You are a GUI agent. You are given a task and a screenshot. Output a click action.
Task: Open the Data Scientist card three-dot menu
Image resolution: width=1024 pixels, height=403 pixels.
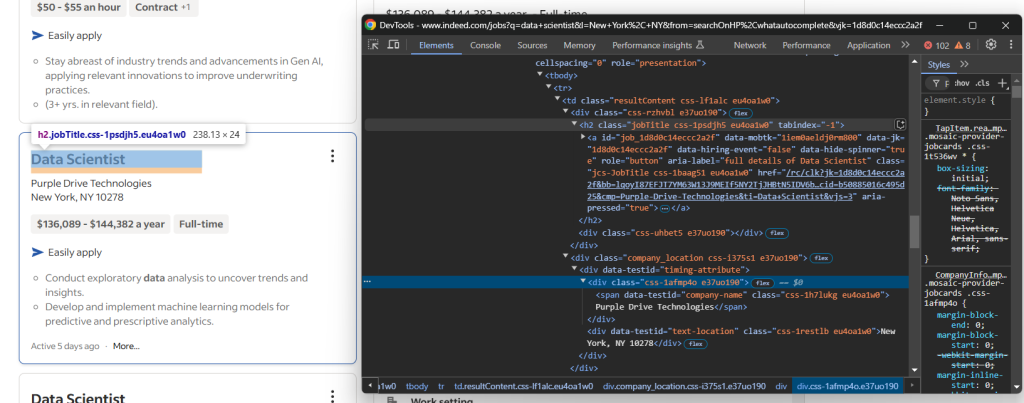point(332,156)
